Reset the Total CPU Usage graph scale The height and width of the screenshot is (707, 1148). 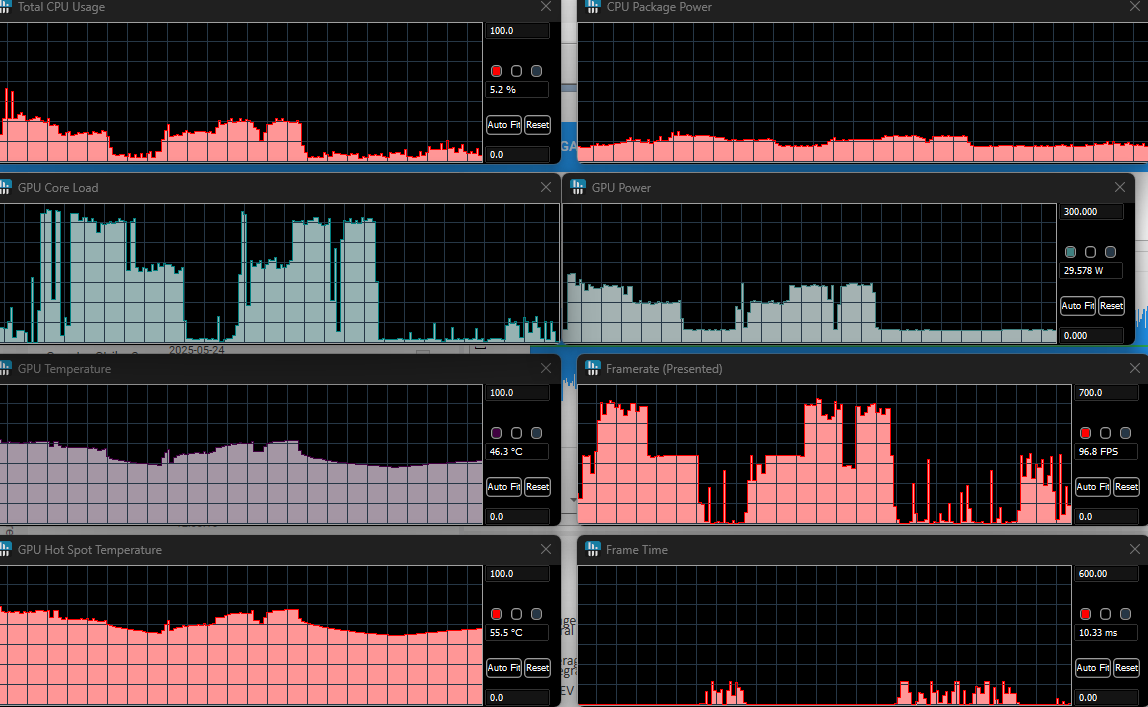click(537, 124)
